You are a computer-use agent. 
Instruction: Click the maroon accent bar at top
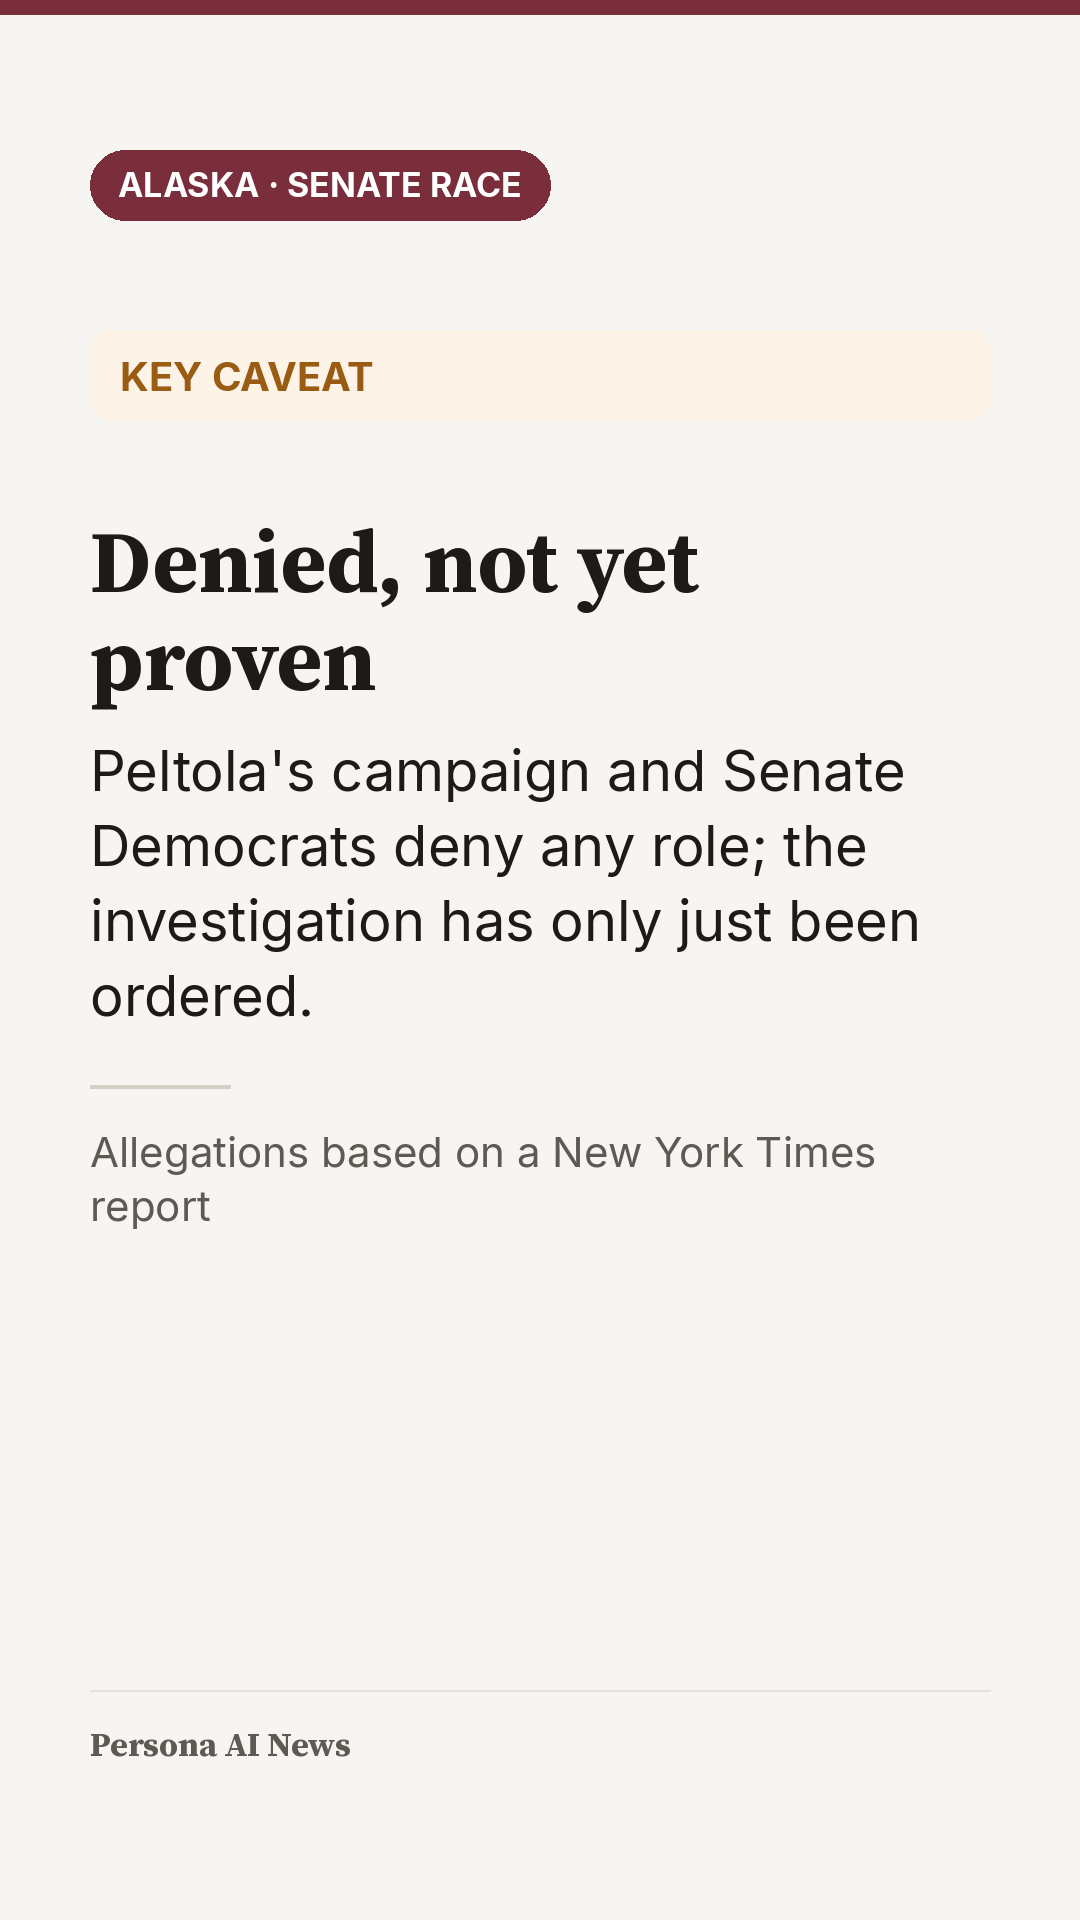coord(540,7)
